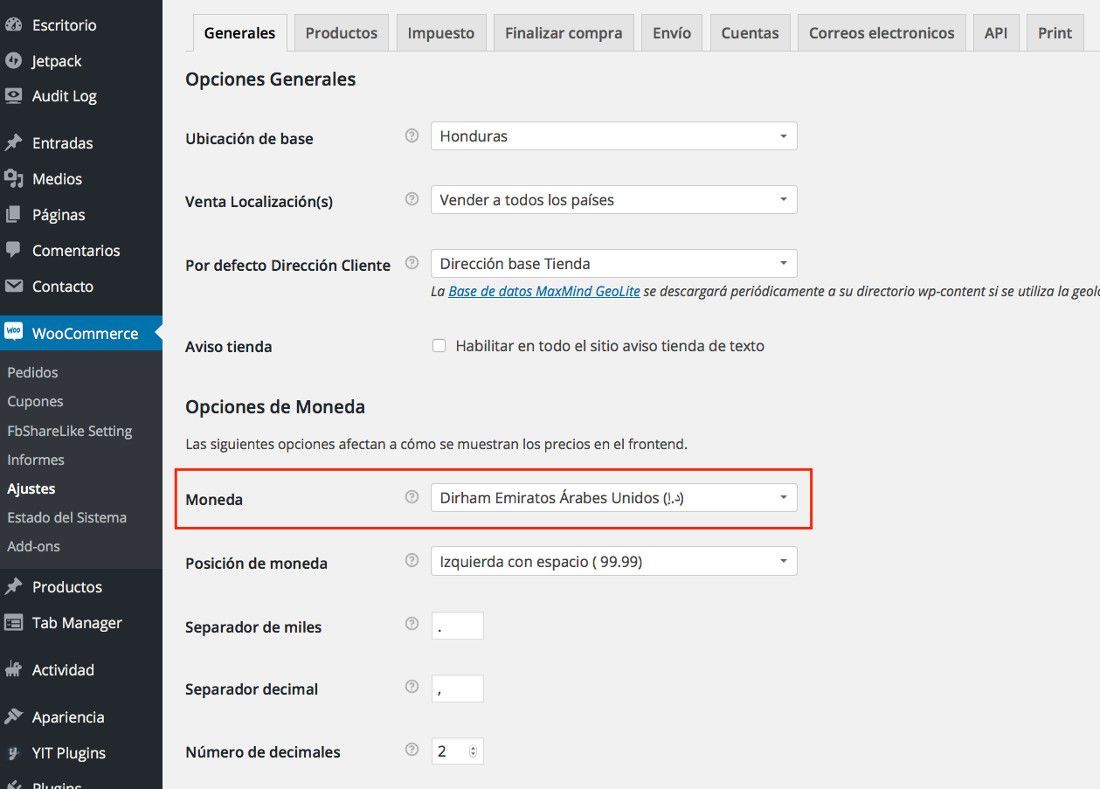Show help tooltip for Posición de moneda
Screen dimensions: 1100x789
[412, 560]
